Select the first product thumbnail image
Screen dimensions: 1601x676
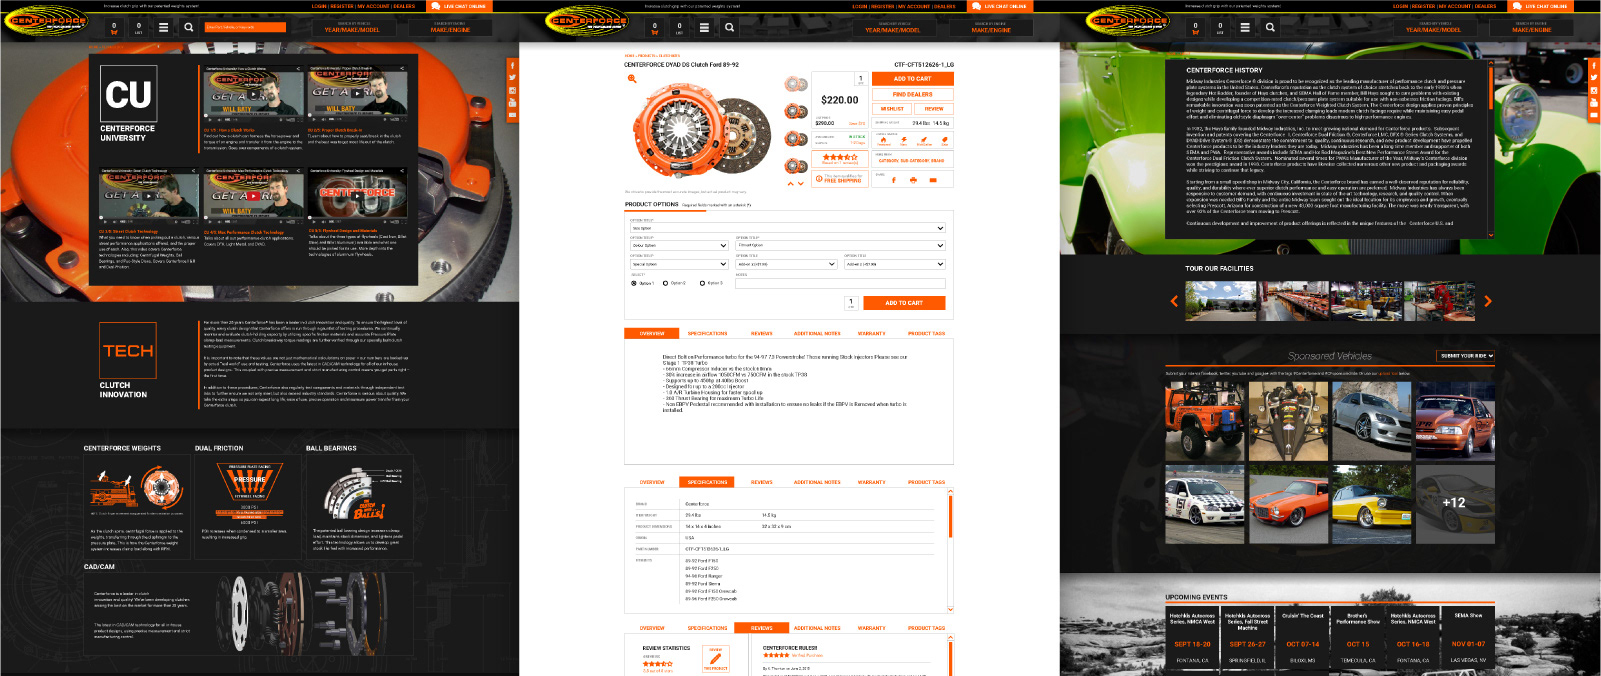point(796,85)
